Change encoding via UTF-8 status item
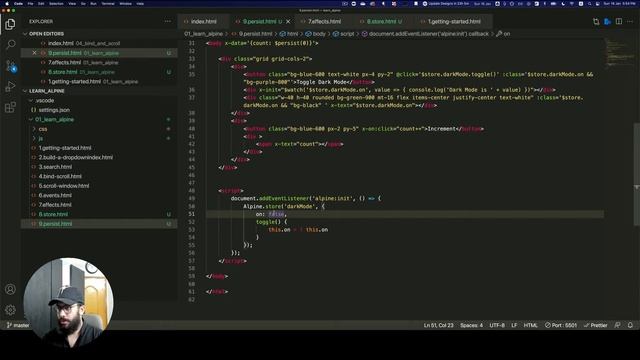The image size is (640, 360). click(x=497, y=325)
